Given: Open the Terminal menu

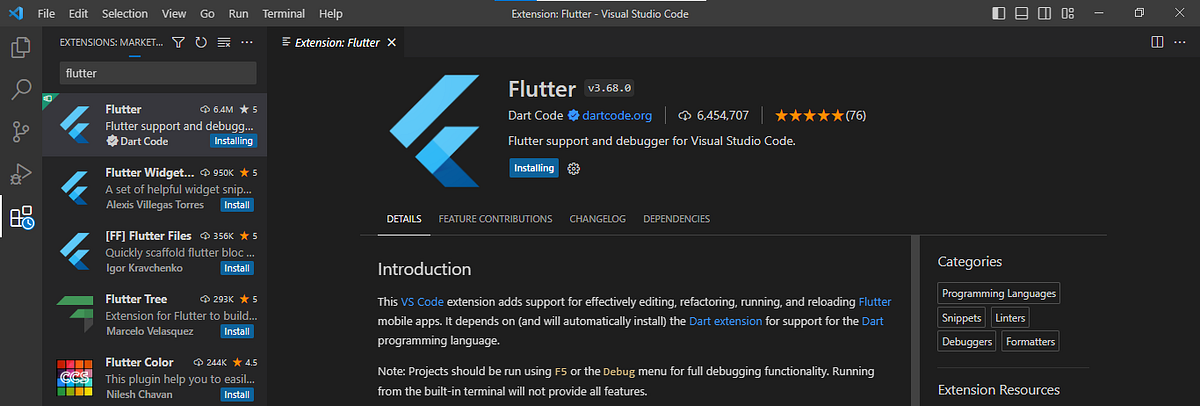Looking at the screenshot, I should click(x=284, y=14).
